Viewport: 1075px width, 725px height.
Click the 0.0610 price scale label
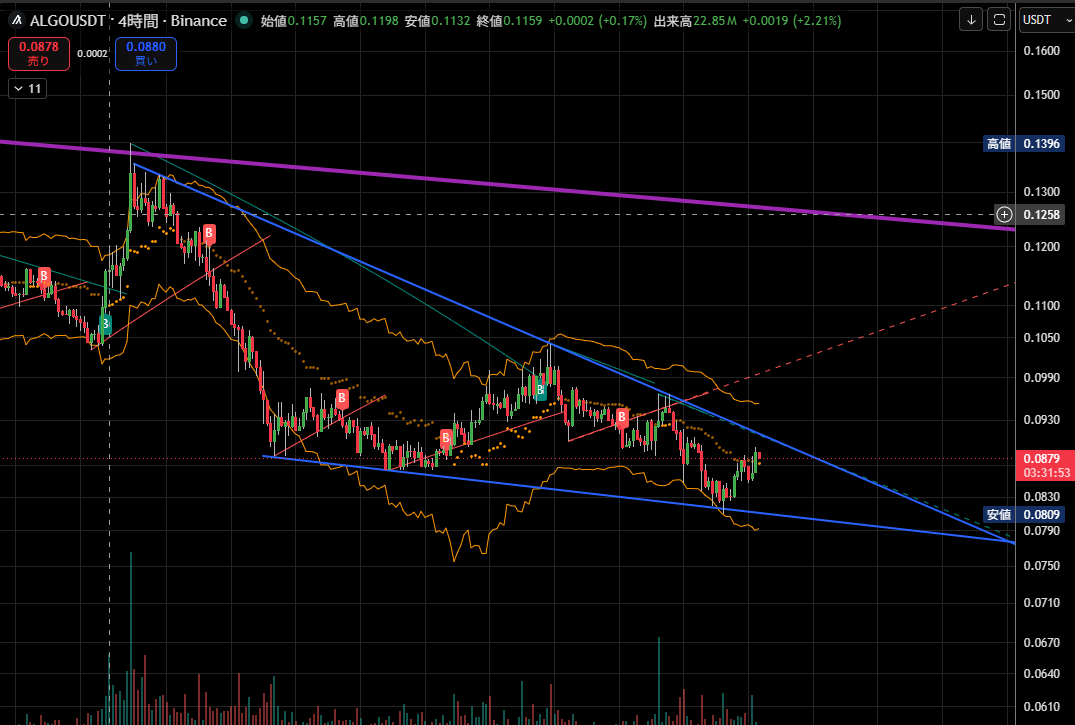point(1041,707)
